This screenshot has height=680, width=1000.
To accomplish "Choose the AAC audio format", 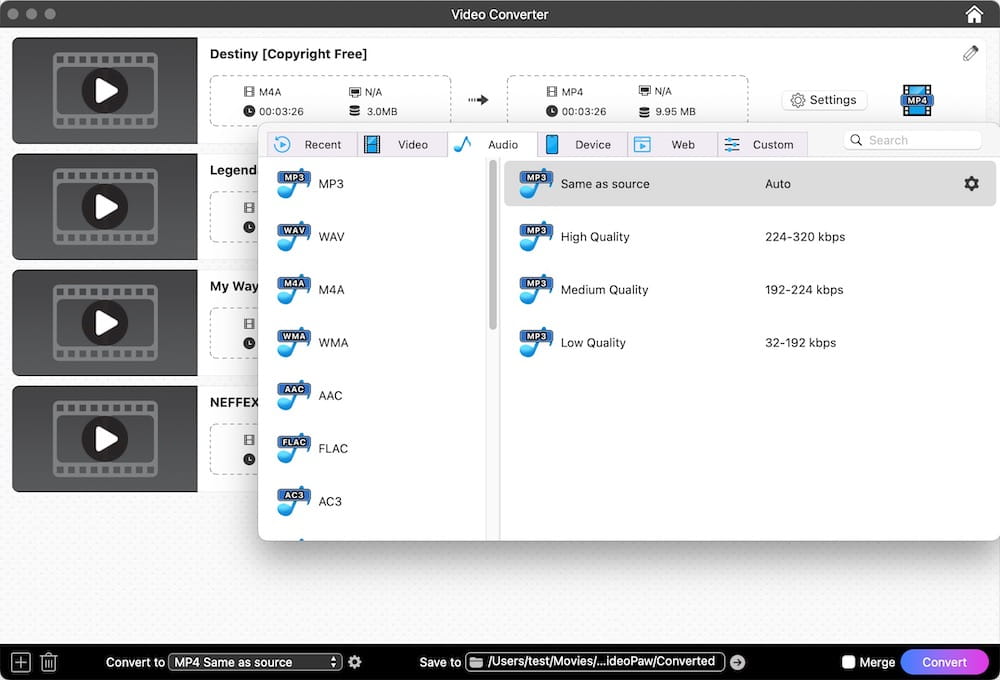I will (x=292, y=394).
